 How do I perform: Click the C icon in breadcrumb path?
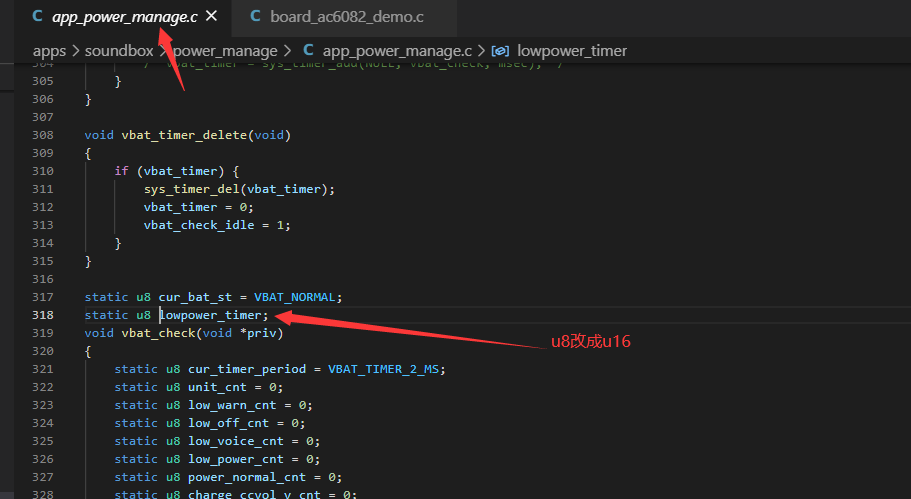point(309,51)
